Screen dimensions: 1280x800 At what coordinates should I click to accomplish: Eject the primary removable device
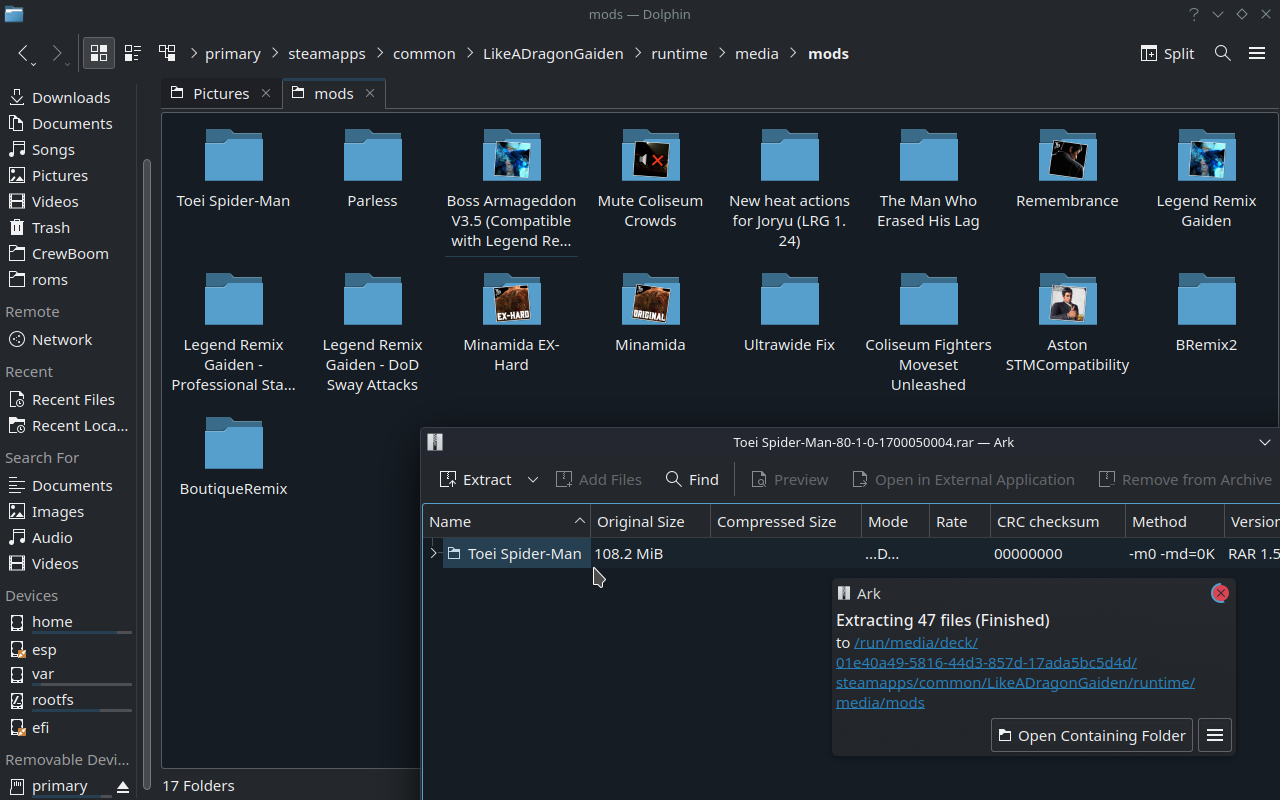[122, 786]
